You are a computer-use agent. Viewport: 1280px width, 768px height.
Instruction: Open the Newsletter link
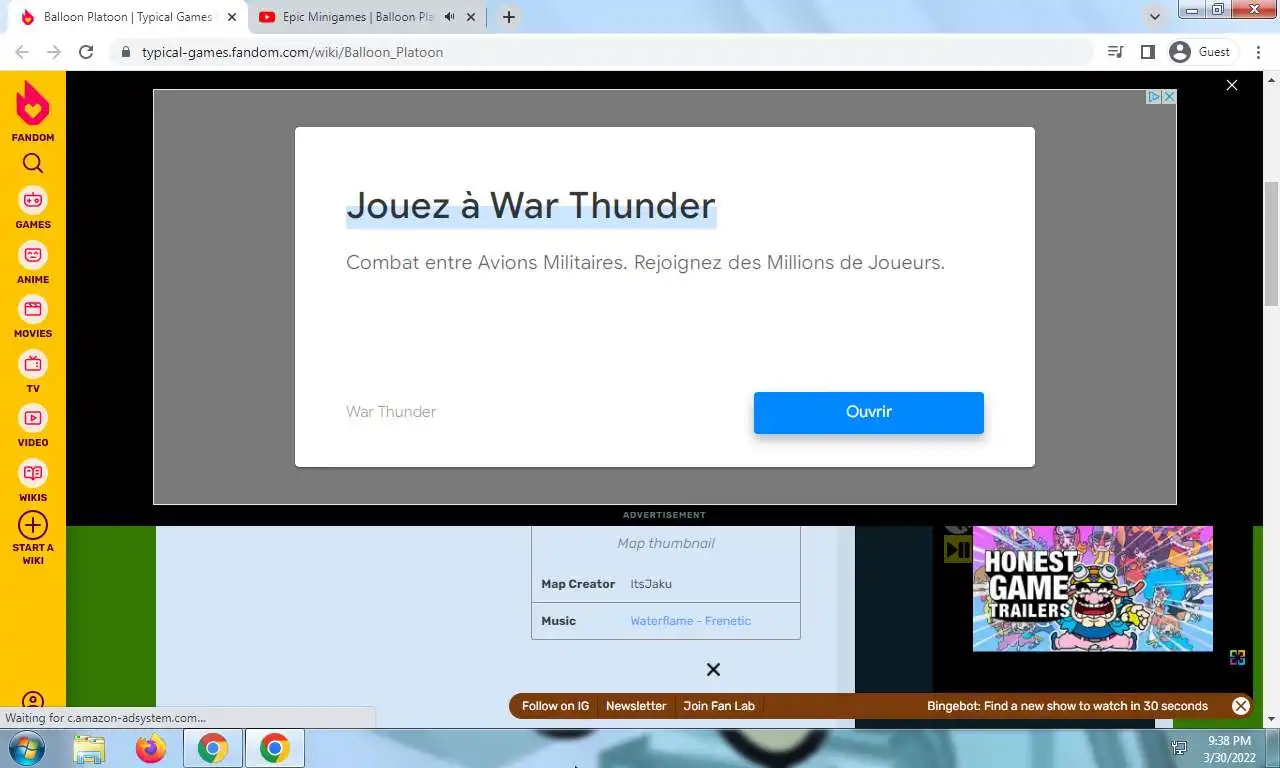(x=636, y=706)
